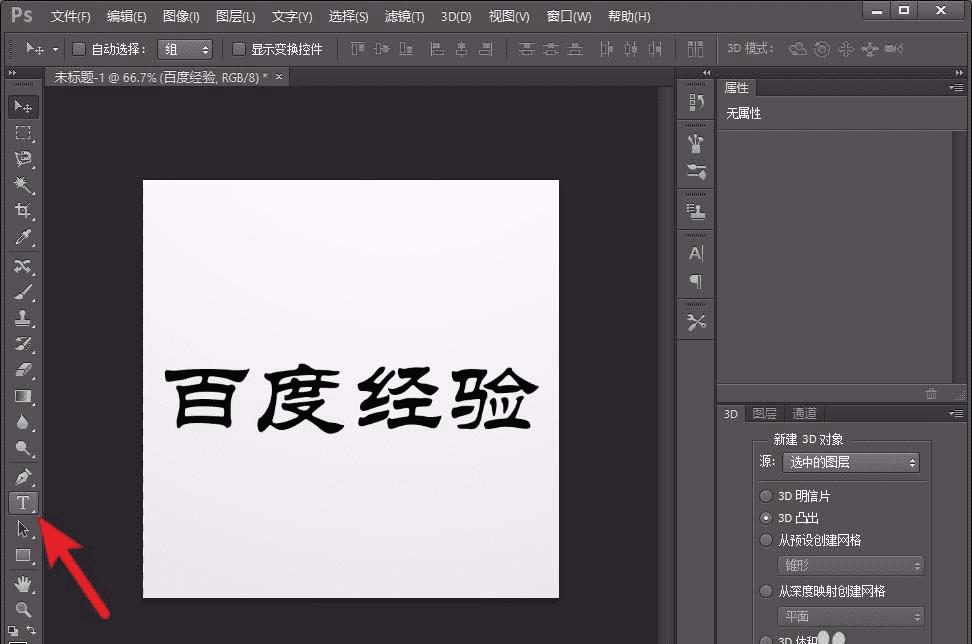The width and height of the screenshot is (972, 644).
Task: Collapse the right panels to icons
Action: (x=960, y=73)
